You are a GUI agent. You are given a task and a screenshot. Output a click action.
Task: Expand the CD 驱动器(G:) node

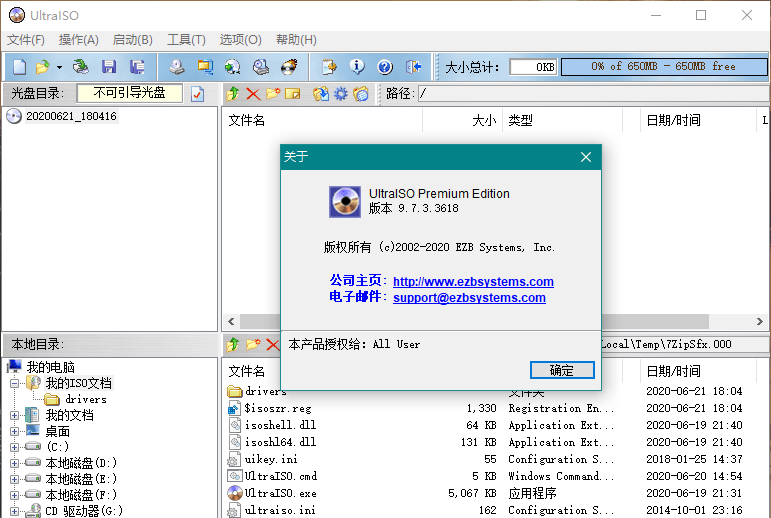(15, 511)
